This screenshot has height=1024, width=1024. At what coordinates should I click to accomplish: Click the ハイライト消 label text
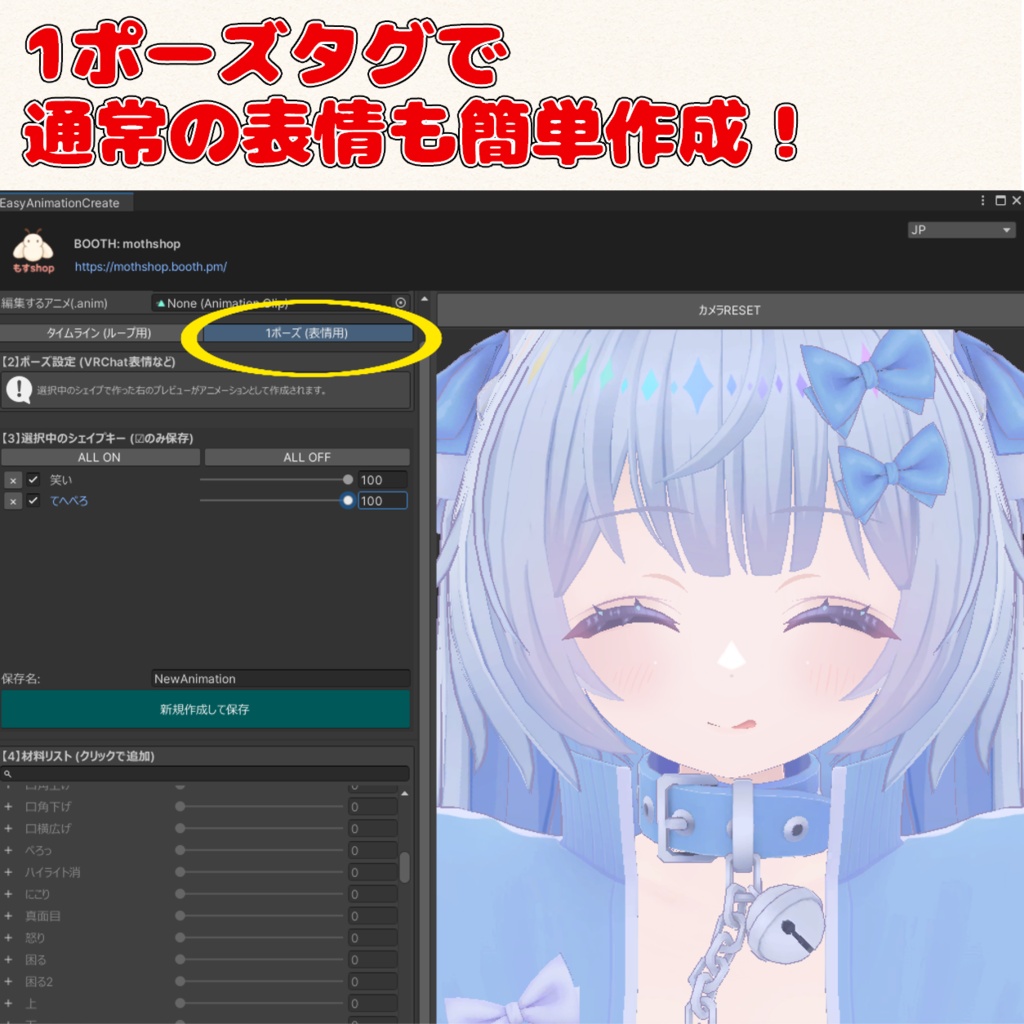coord(52,872)
